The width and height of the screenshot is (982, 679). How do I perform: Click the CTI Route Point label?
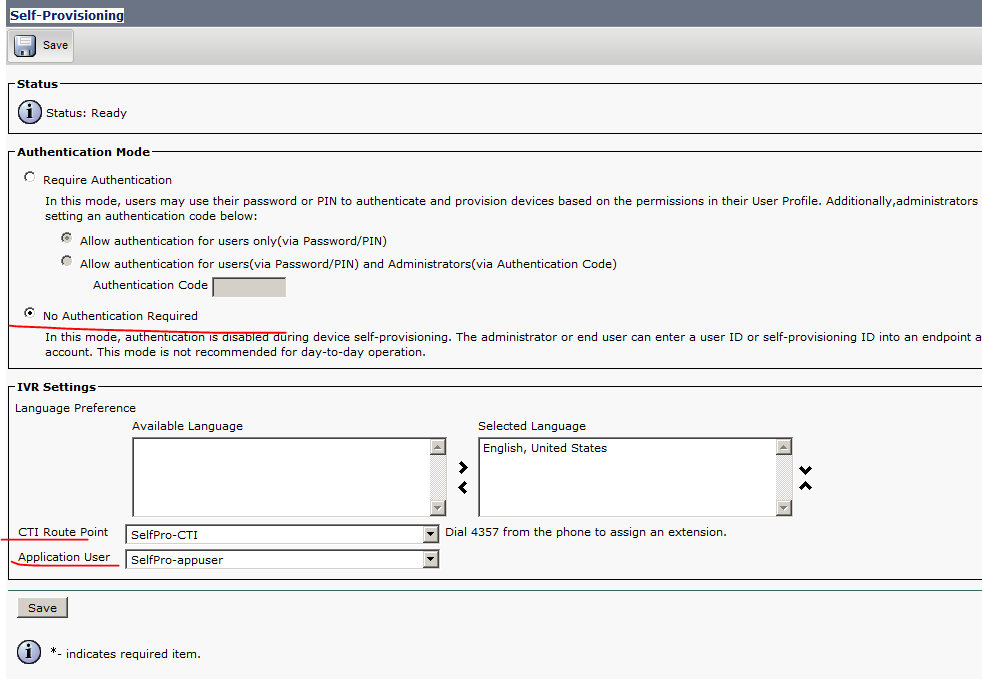click(x=63, y=532)
